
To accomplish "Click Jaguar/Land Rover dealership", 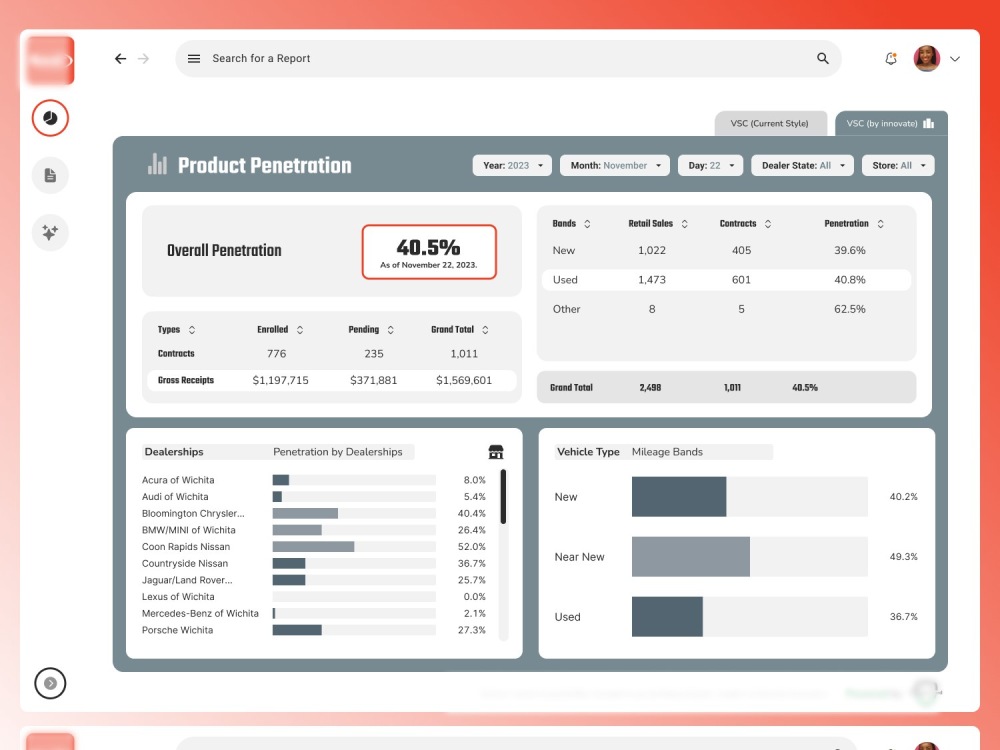I will [187, 580].
